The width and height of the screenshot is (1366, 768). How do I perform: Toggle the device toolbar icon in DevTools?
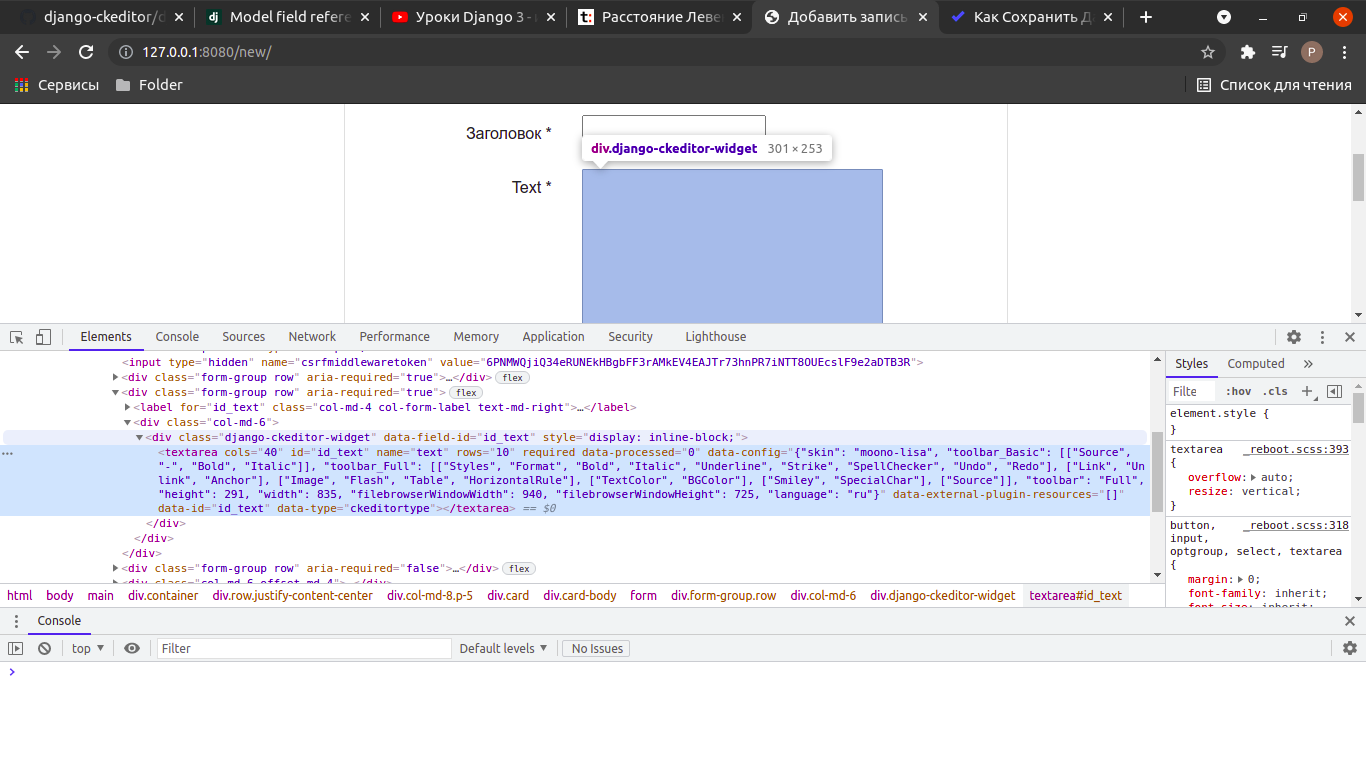(43, 337)
